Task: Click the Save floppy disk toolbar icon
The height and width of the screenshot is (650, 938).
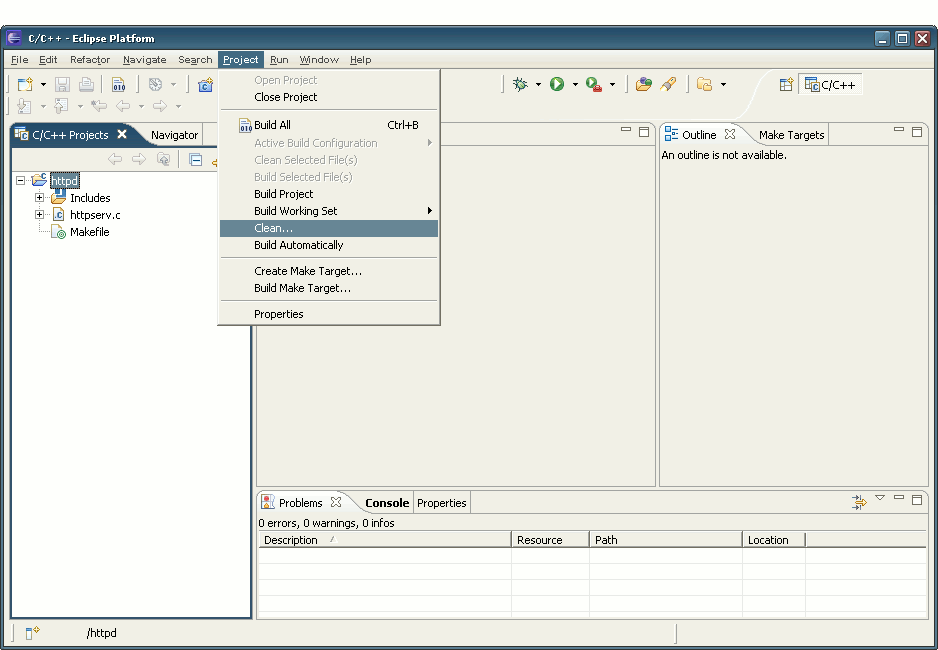Action: pos(62,84)
